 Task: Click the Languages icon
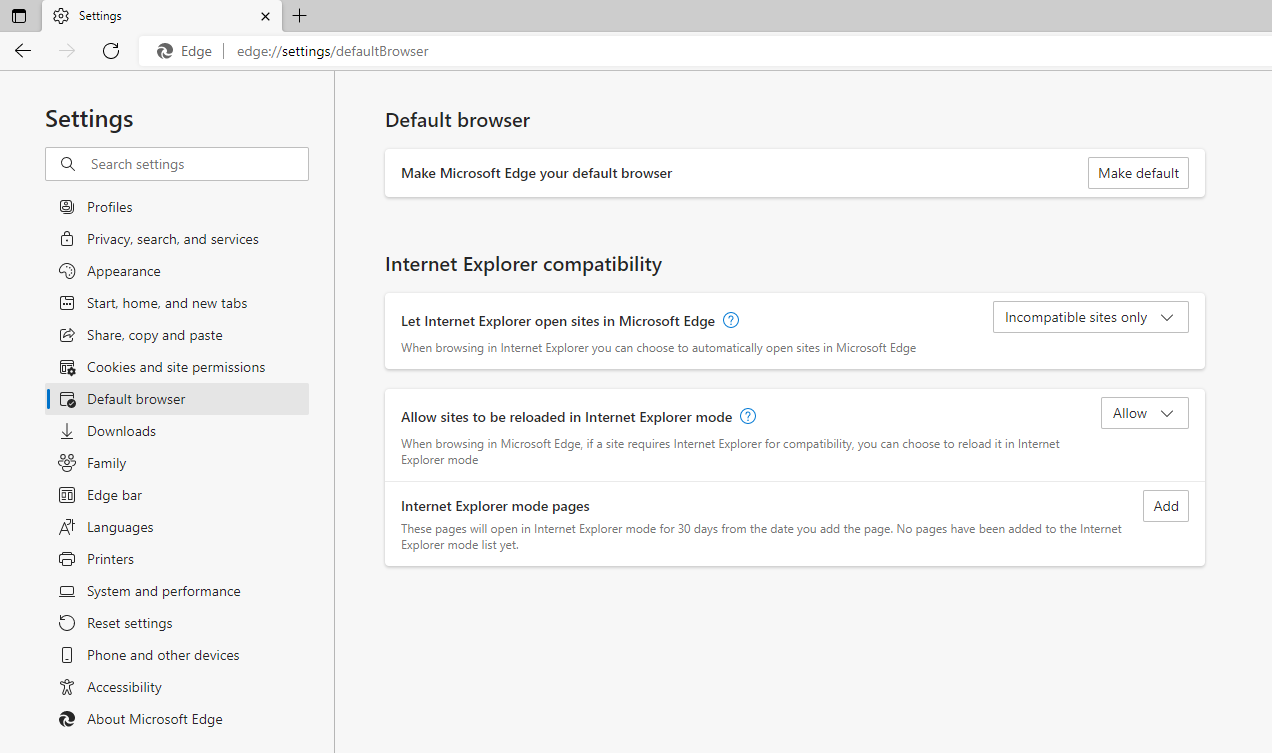pyautogui.click(x=67, y=527)
